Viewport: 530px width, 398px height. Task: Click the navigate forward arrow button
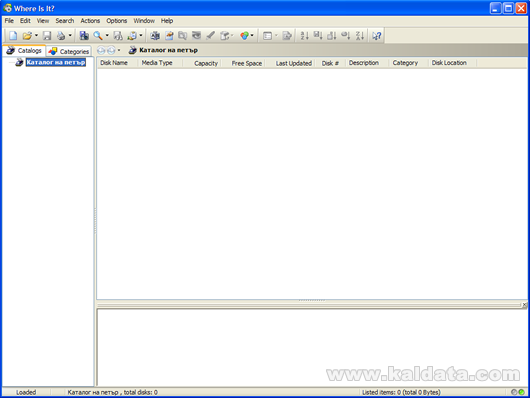(x=111, y=51)
